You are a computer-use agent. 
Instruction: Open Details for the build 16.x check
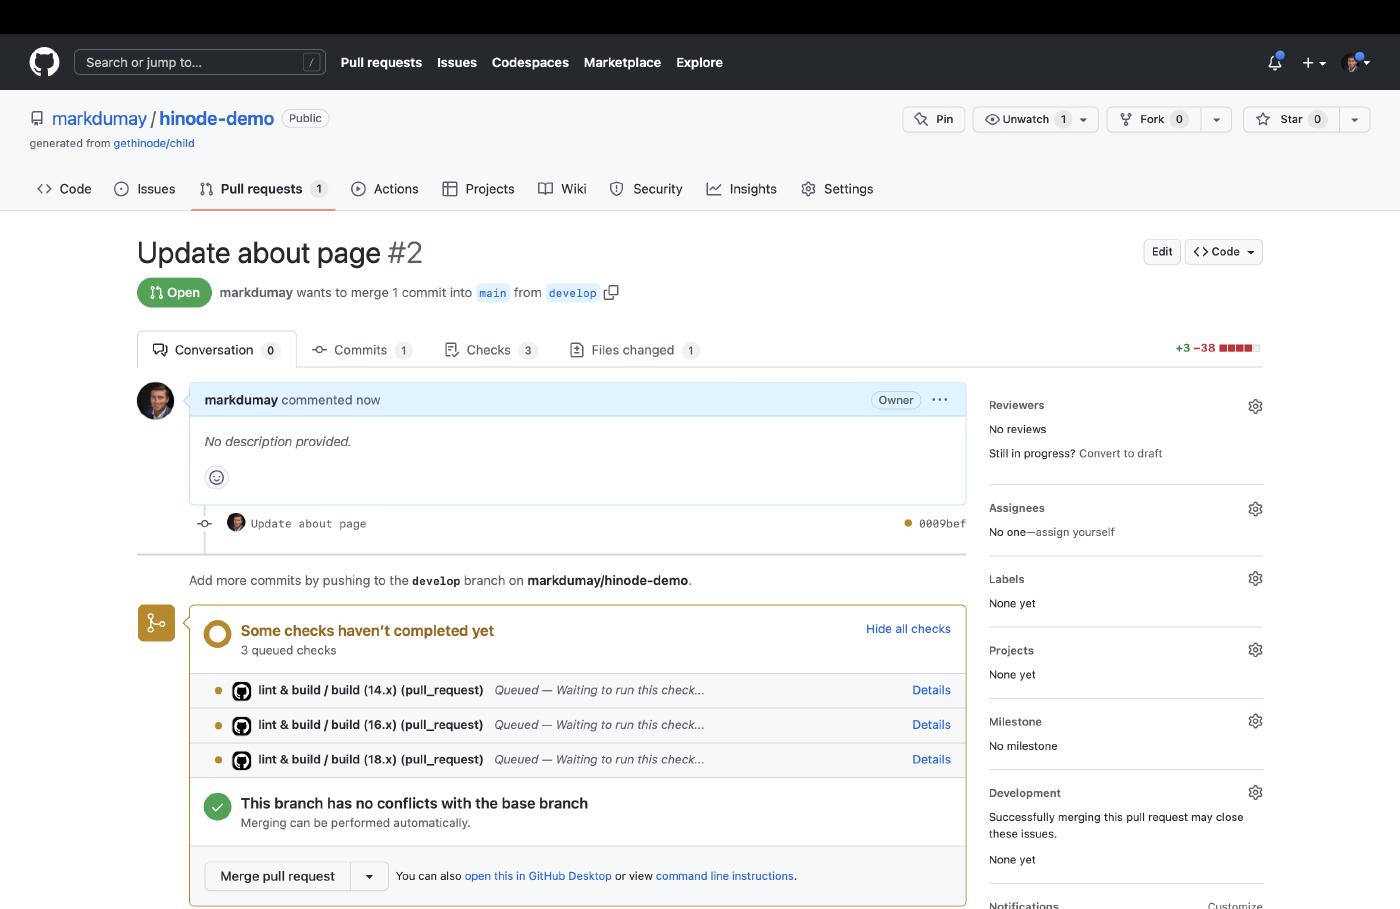(931, 725)
